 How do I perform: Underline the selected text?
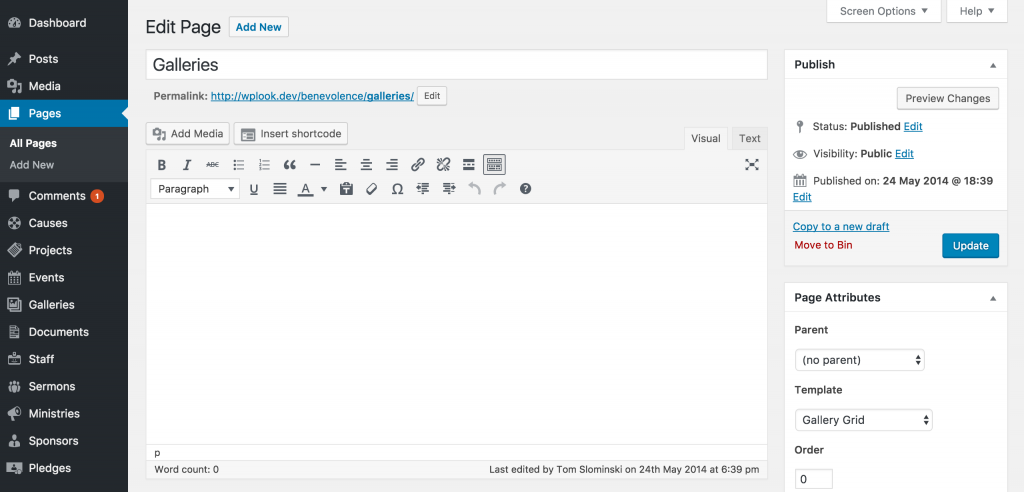click(x=254, y=189)
